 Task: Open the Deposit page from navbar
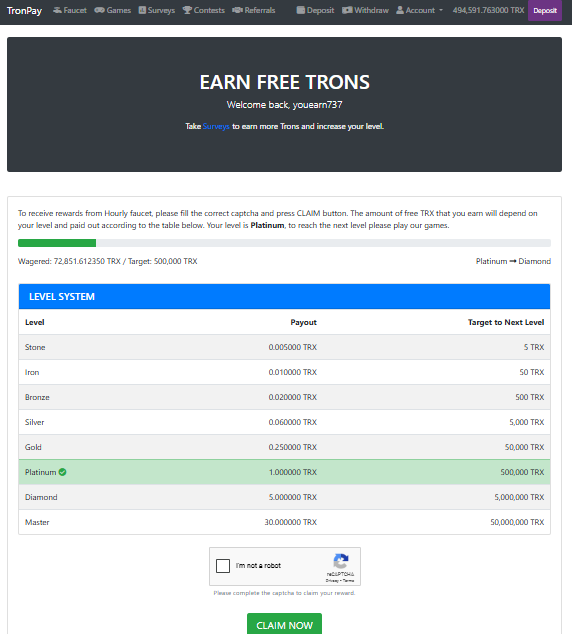point(315,10)
